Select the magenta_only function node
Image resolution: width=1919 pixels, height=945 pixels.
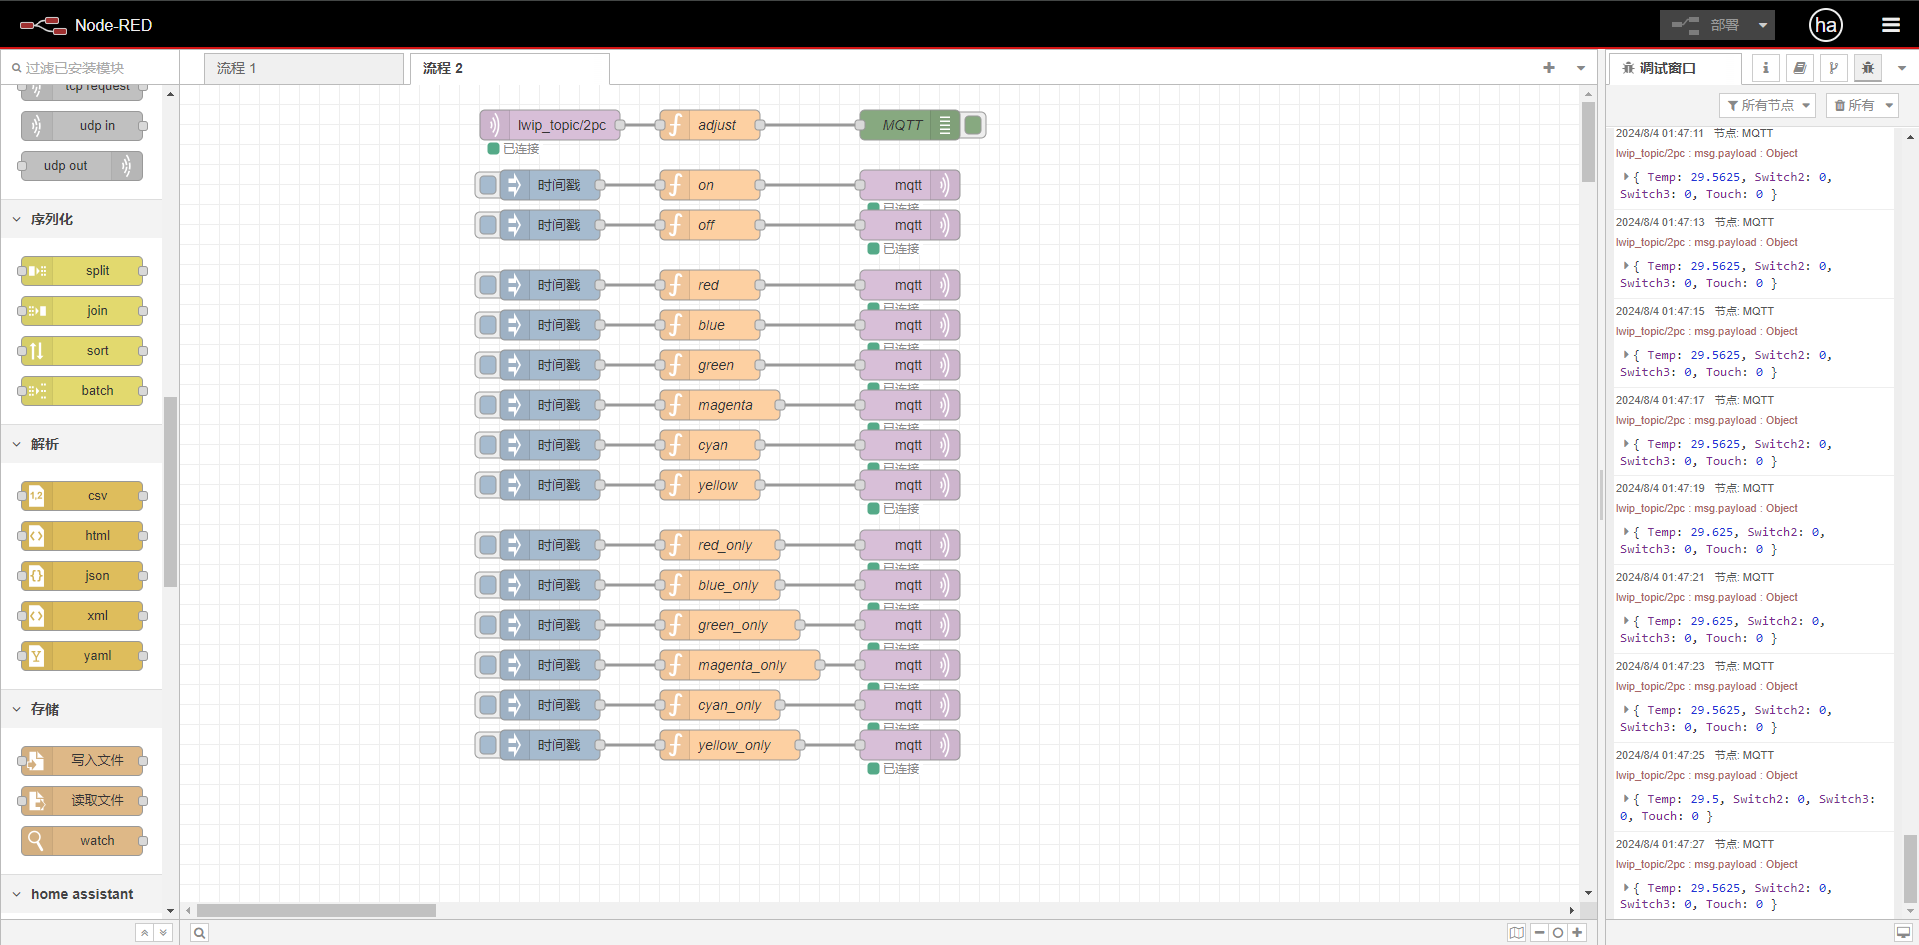pyautogui.click(x=740, y=665)
